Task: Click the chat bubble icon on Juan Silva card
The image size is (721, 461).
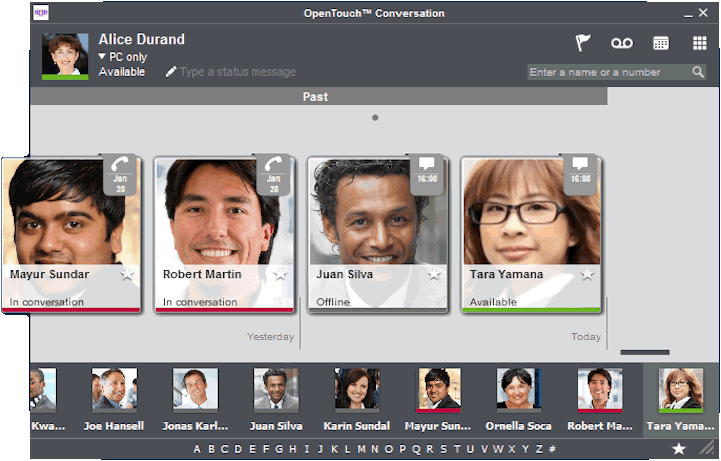Action: 426,164
